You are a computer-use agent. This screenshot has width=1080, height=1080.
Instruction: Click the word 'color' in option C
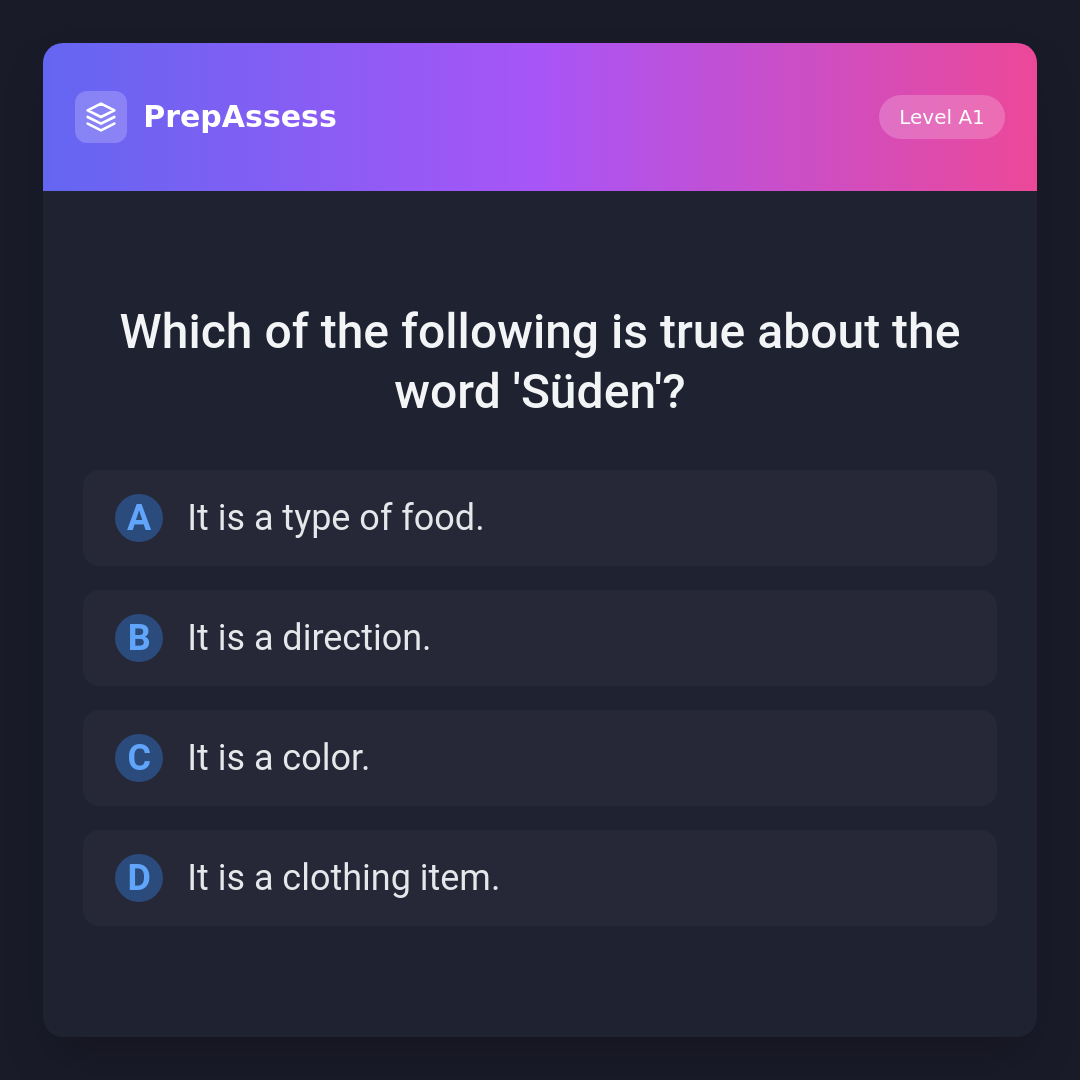pyautogui.click(x=321, y=758)
